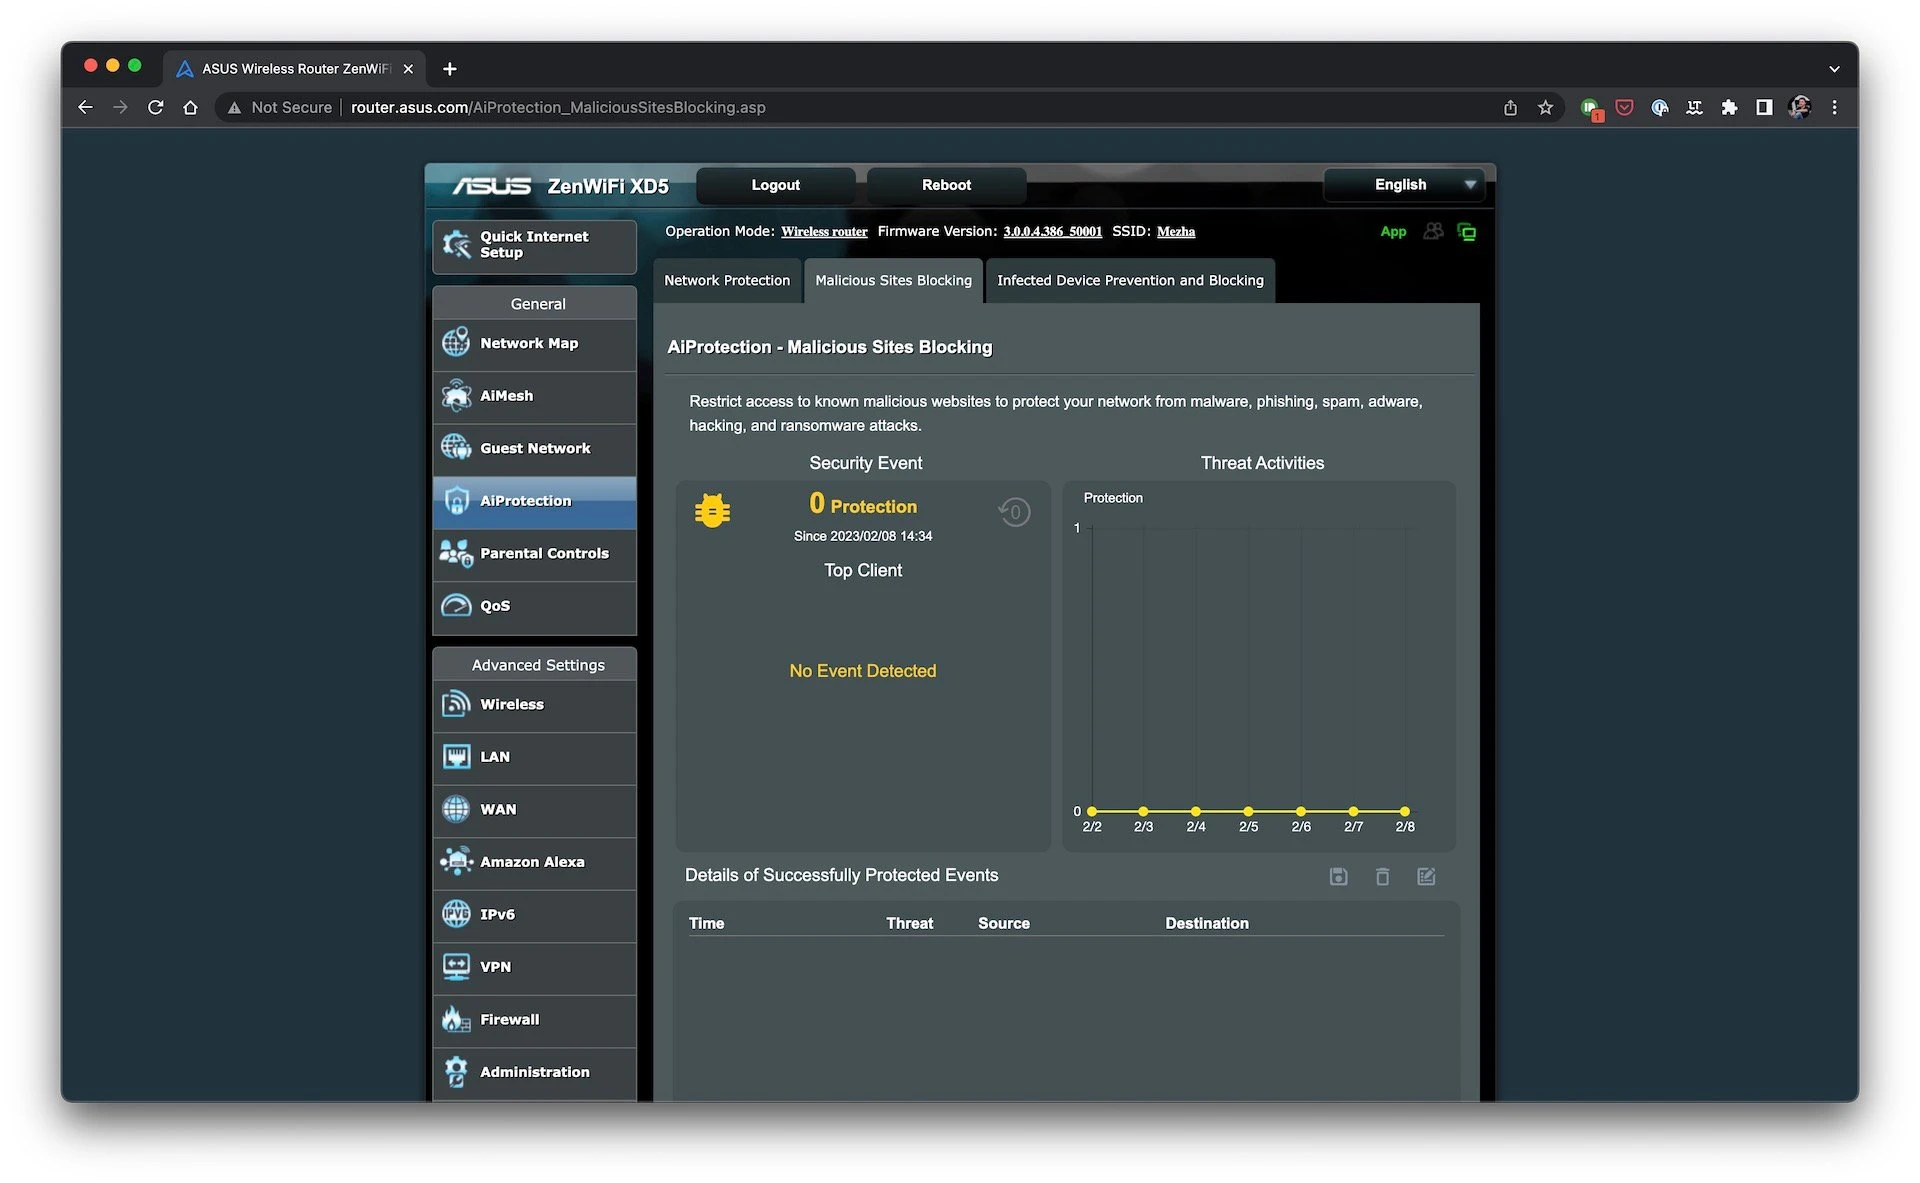Save the protected events log
Viewport: 1920px width, 1183px height.
(1338, 876)
